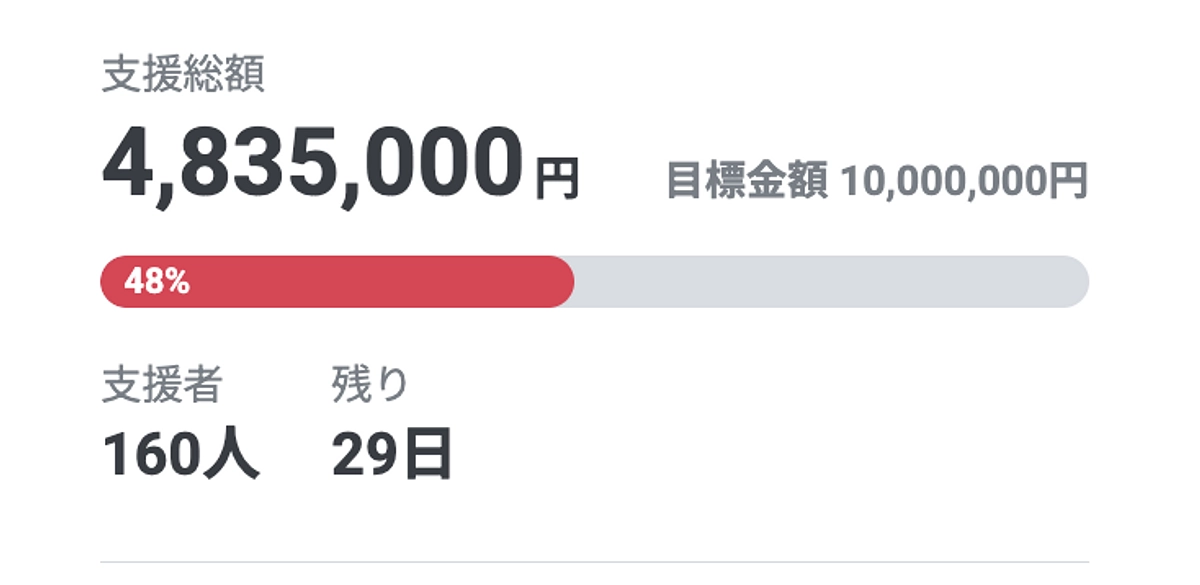Click the goal amount 10,000,000円 text
The height and width of the screenshot is (585, 1200).
(x=965, y=178)
